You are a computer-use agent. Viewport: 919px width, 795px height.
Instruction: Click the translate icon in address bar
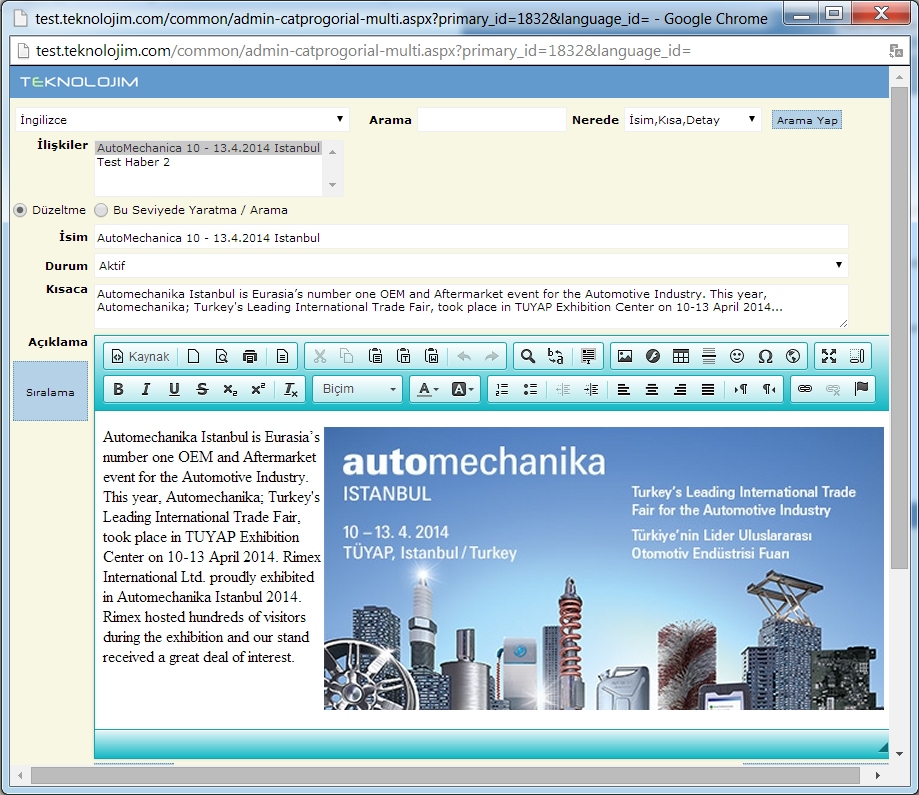(x=896, y=51)
